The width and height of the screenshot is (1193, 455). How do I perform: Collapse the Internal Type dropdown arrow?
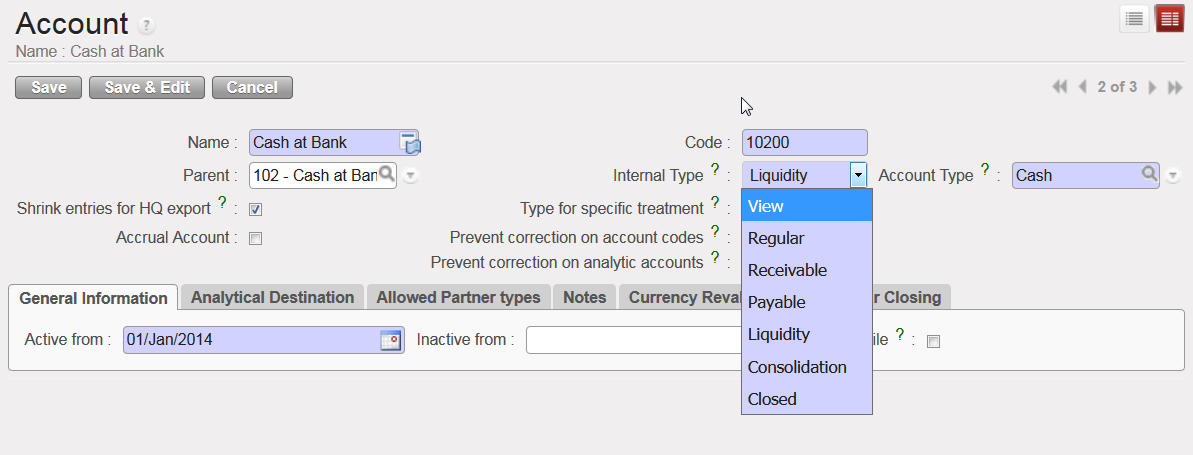point(858,175)
